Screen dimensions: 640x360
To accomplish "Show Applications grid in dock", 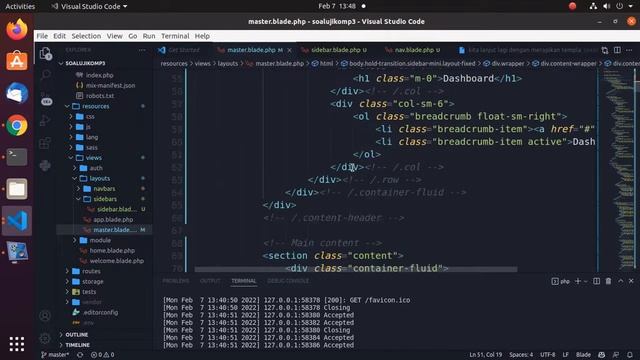I will click(x=17, y=344).
